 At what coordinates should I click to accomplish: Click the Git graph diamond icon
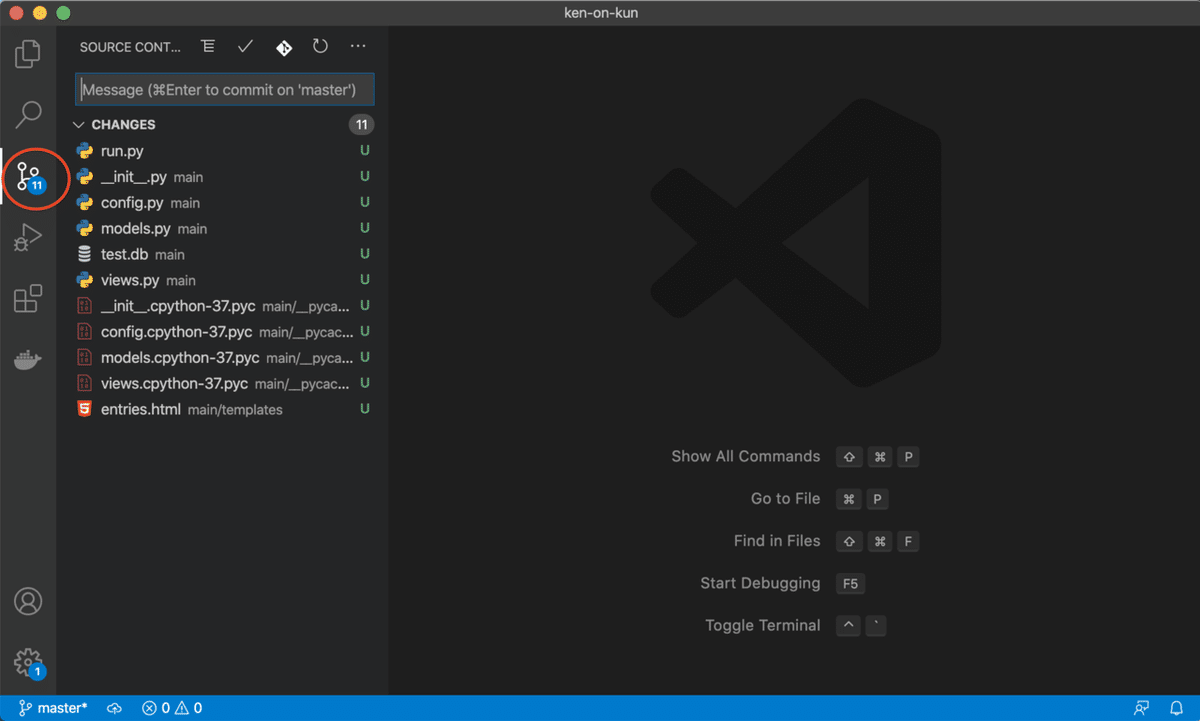coord(284,47)
